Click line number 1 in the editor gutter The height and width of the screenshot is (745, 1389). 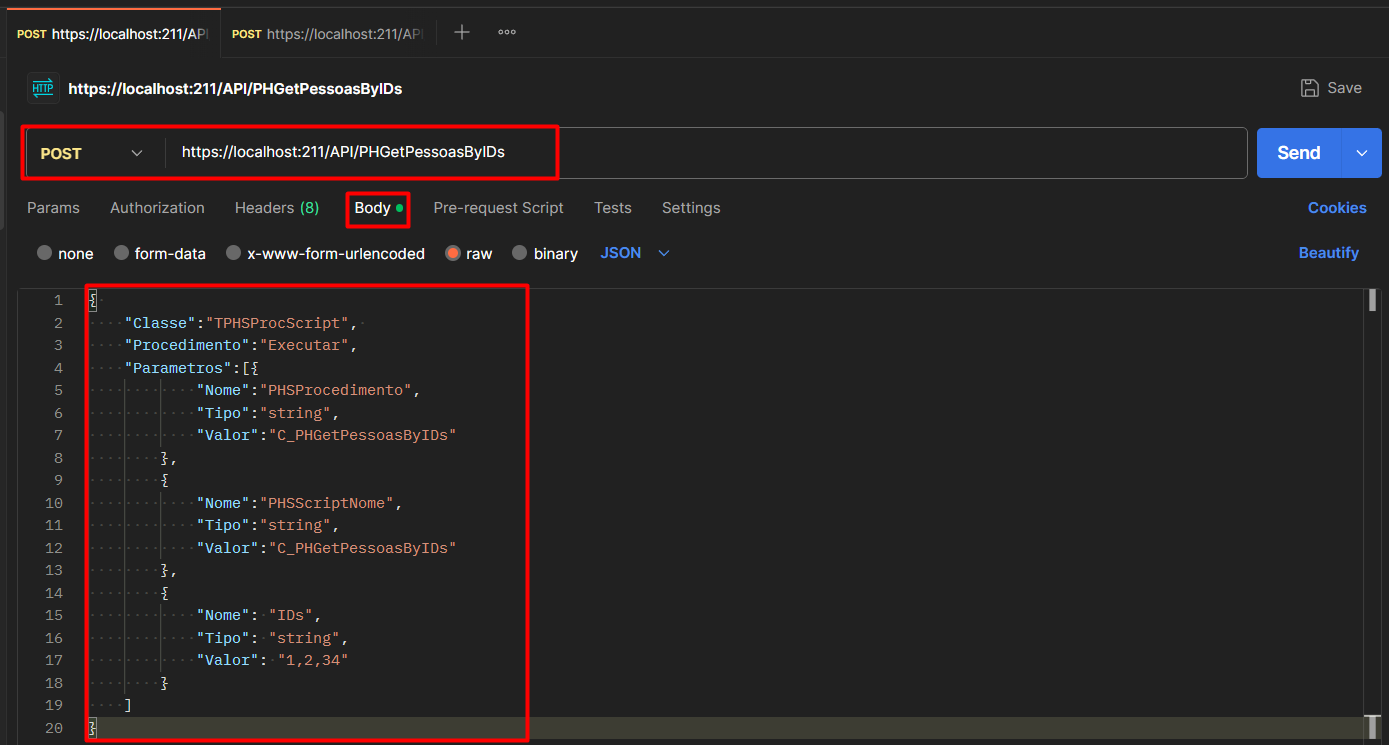[58, 300]
